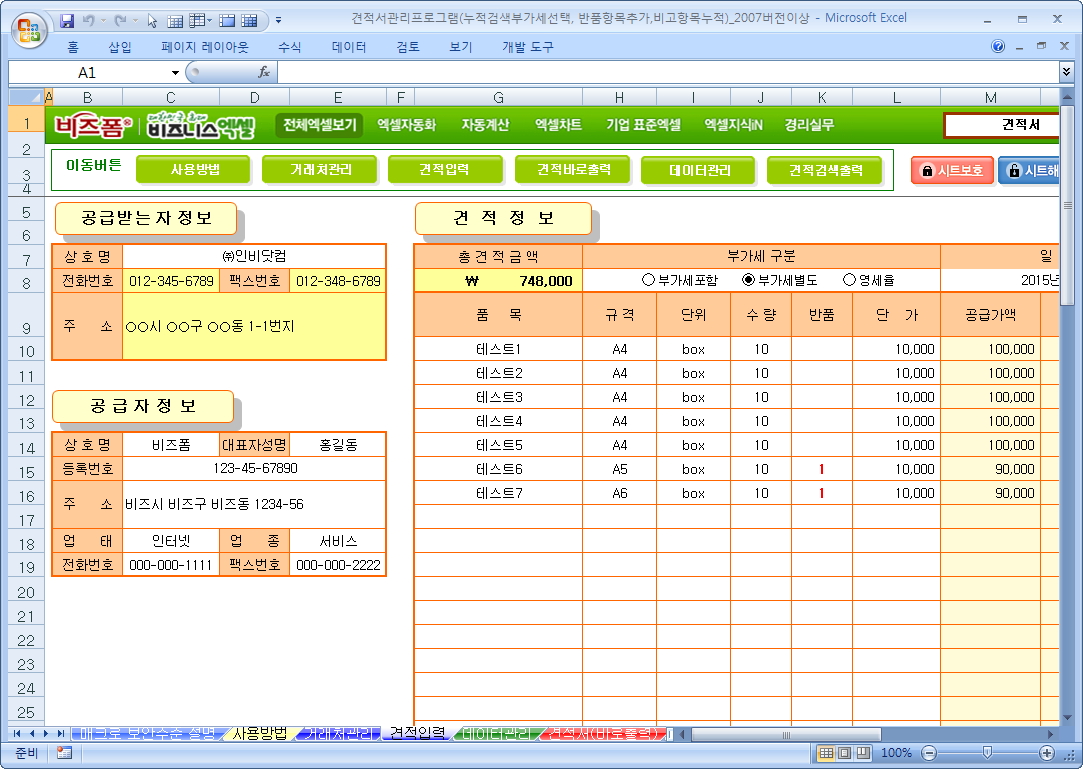Click the zoom slider handle
Viewport: 1083px width, 769px height.
987,753
